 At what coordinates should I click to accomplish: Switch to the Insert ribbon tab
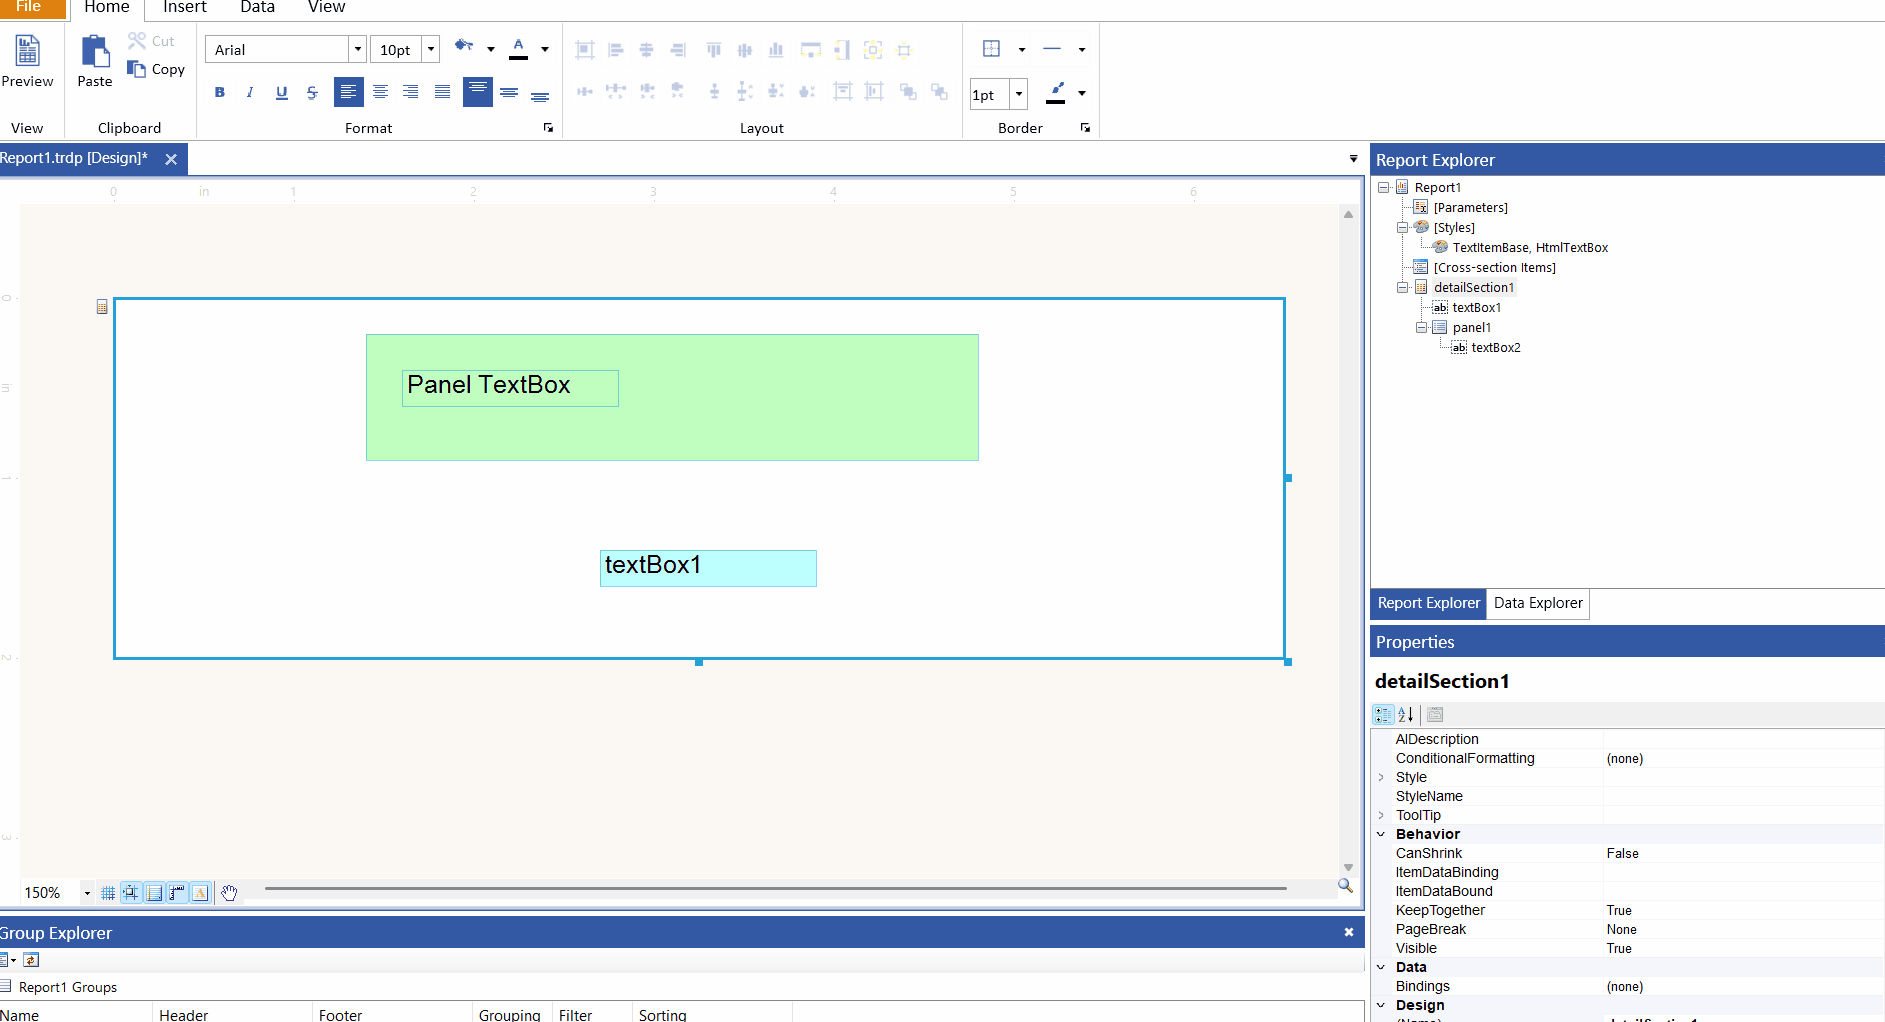184,8
